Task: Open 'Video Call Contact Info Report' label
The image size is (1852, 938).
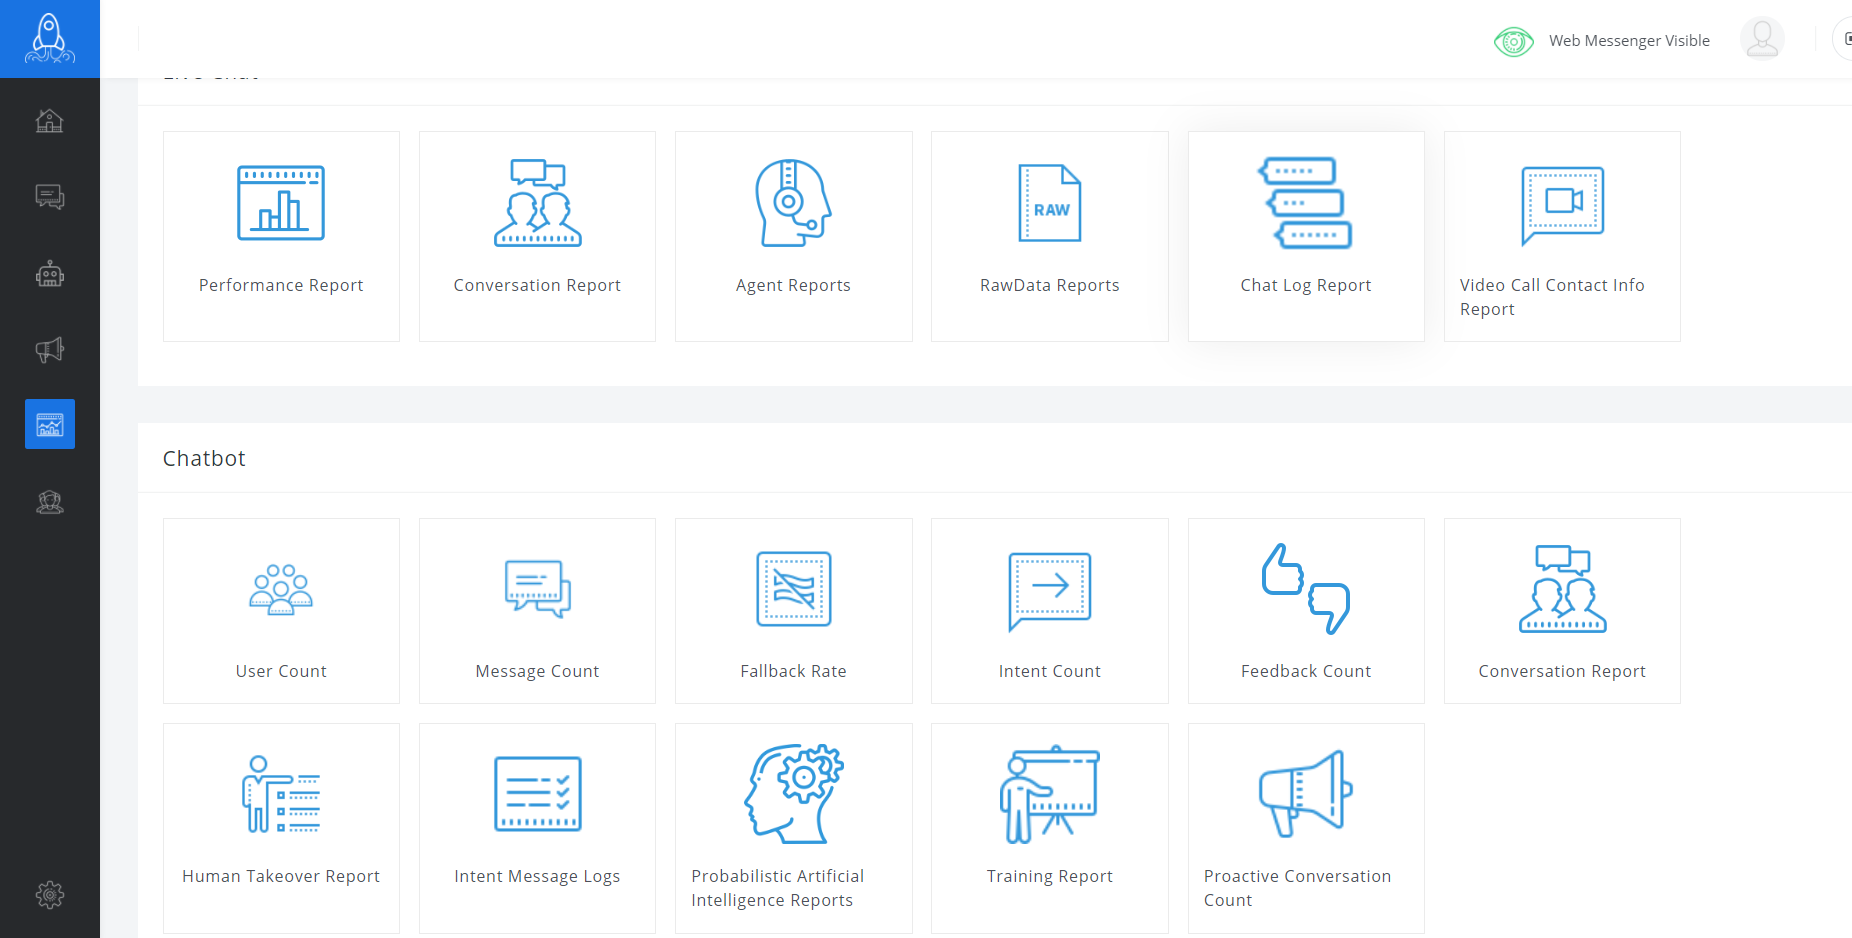Action: click(1552, 297)
